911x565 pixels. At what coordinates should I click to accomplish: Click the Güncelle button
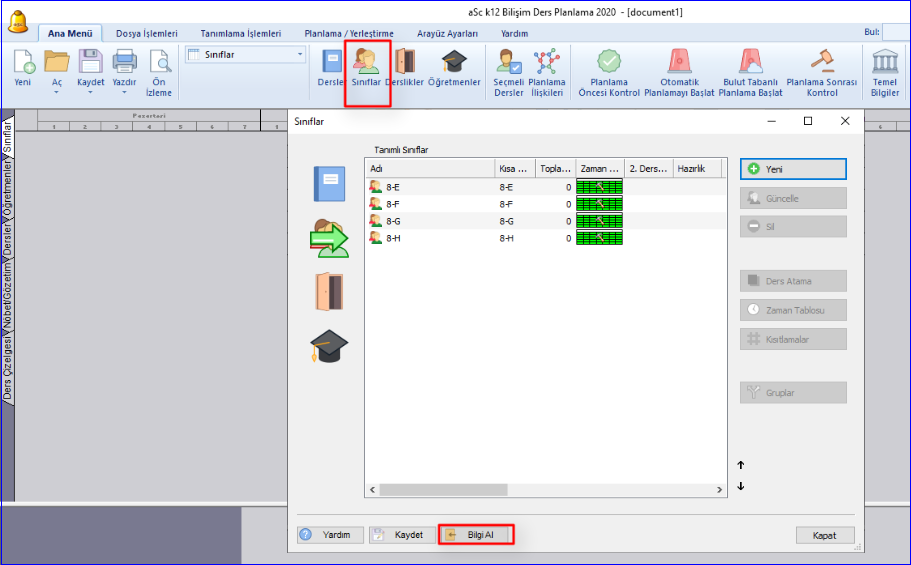click(793, 198)
